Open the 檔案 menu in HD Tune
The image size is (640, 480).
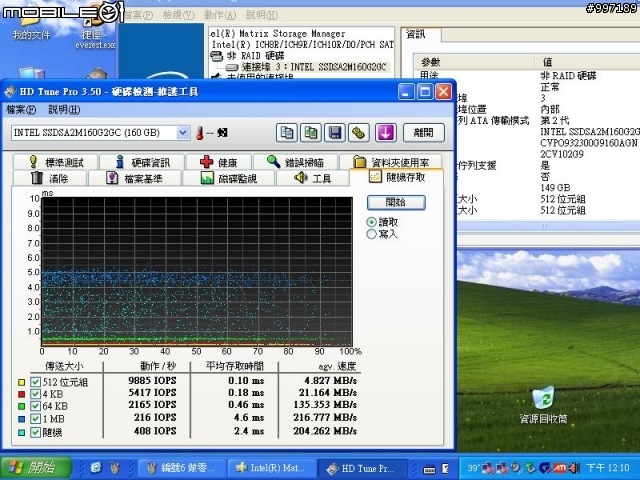click(21, 110)
